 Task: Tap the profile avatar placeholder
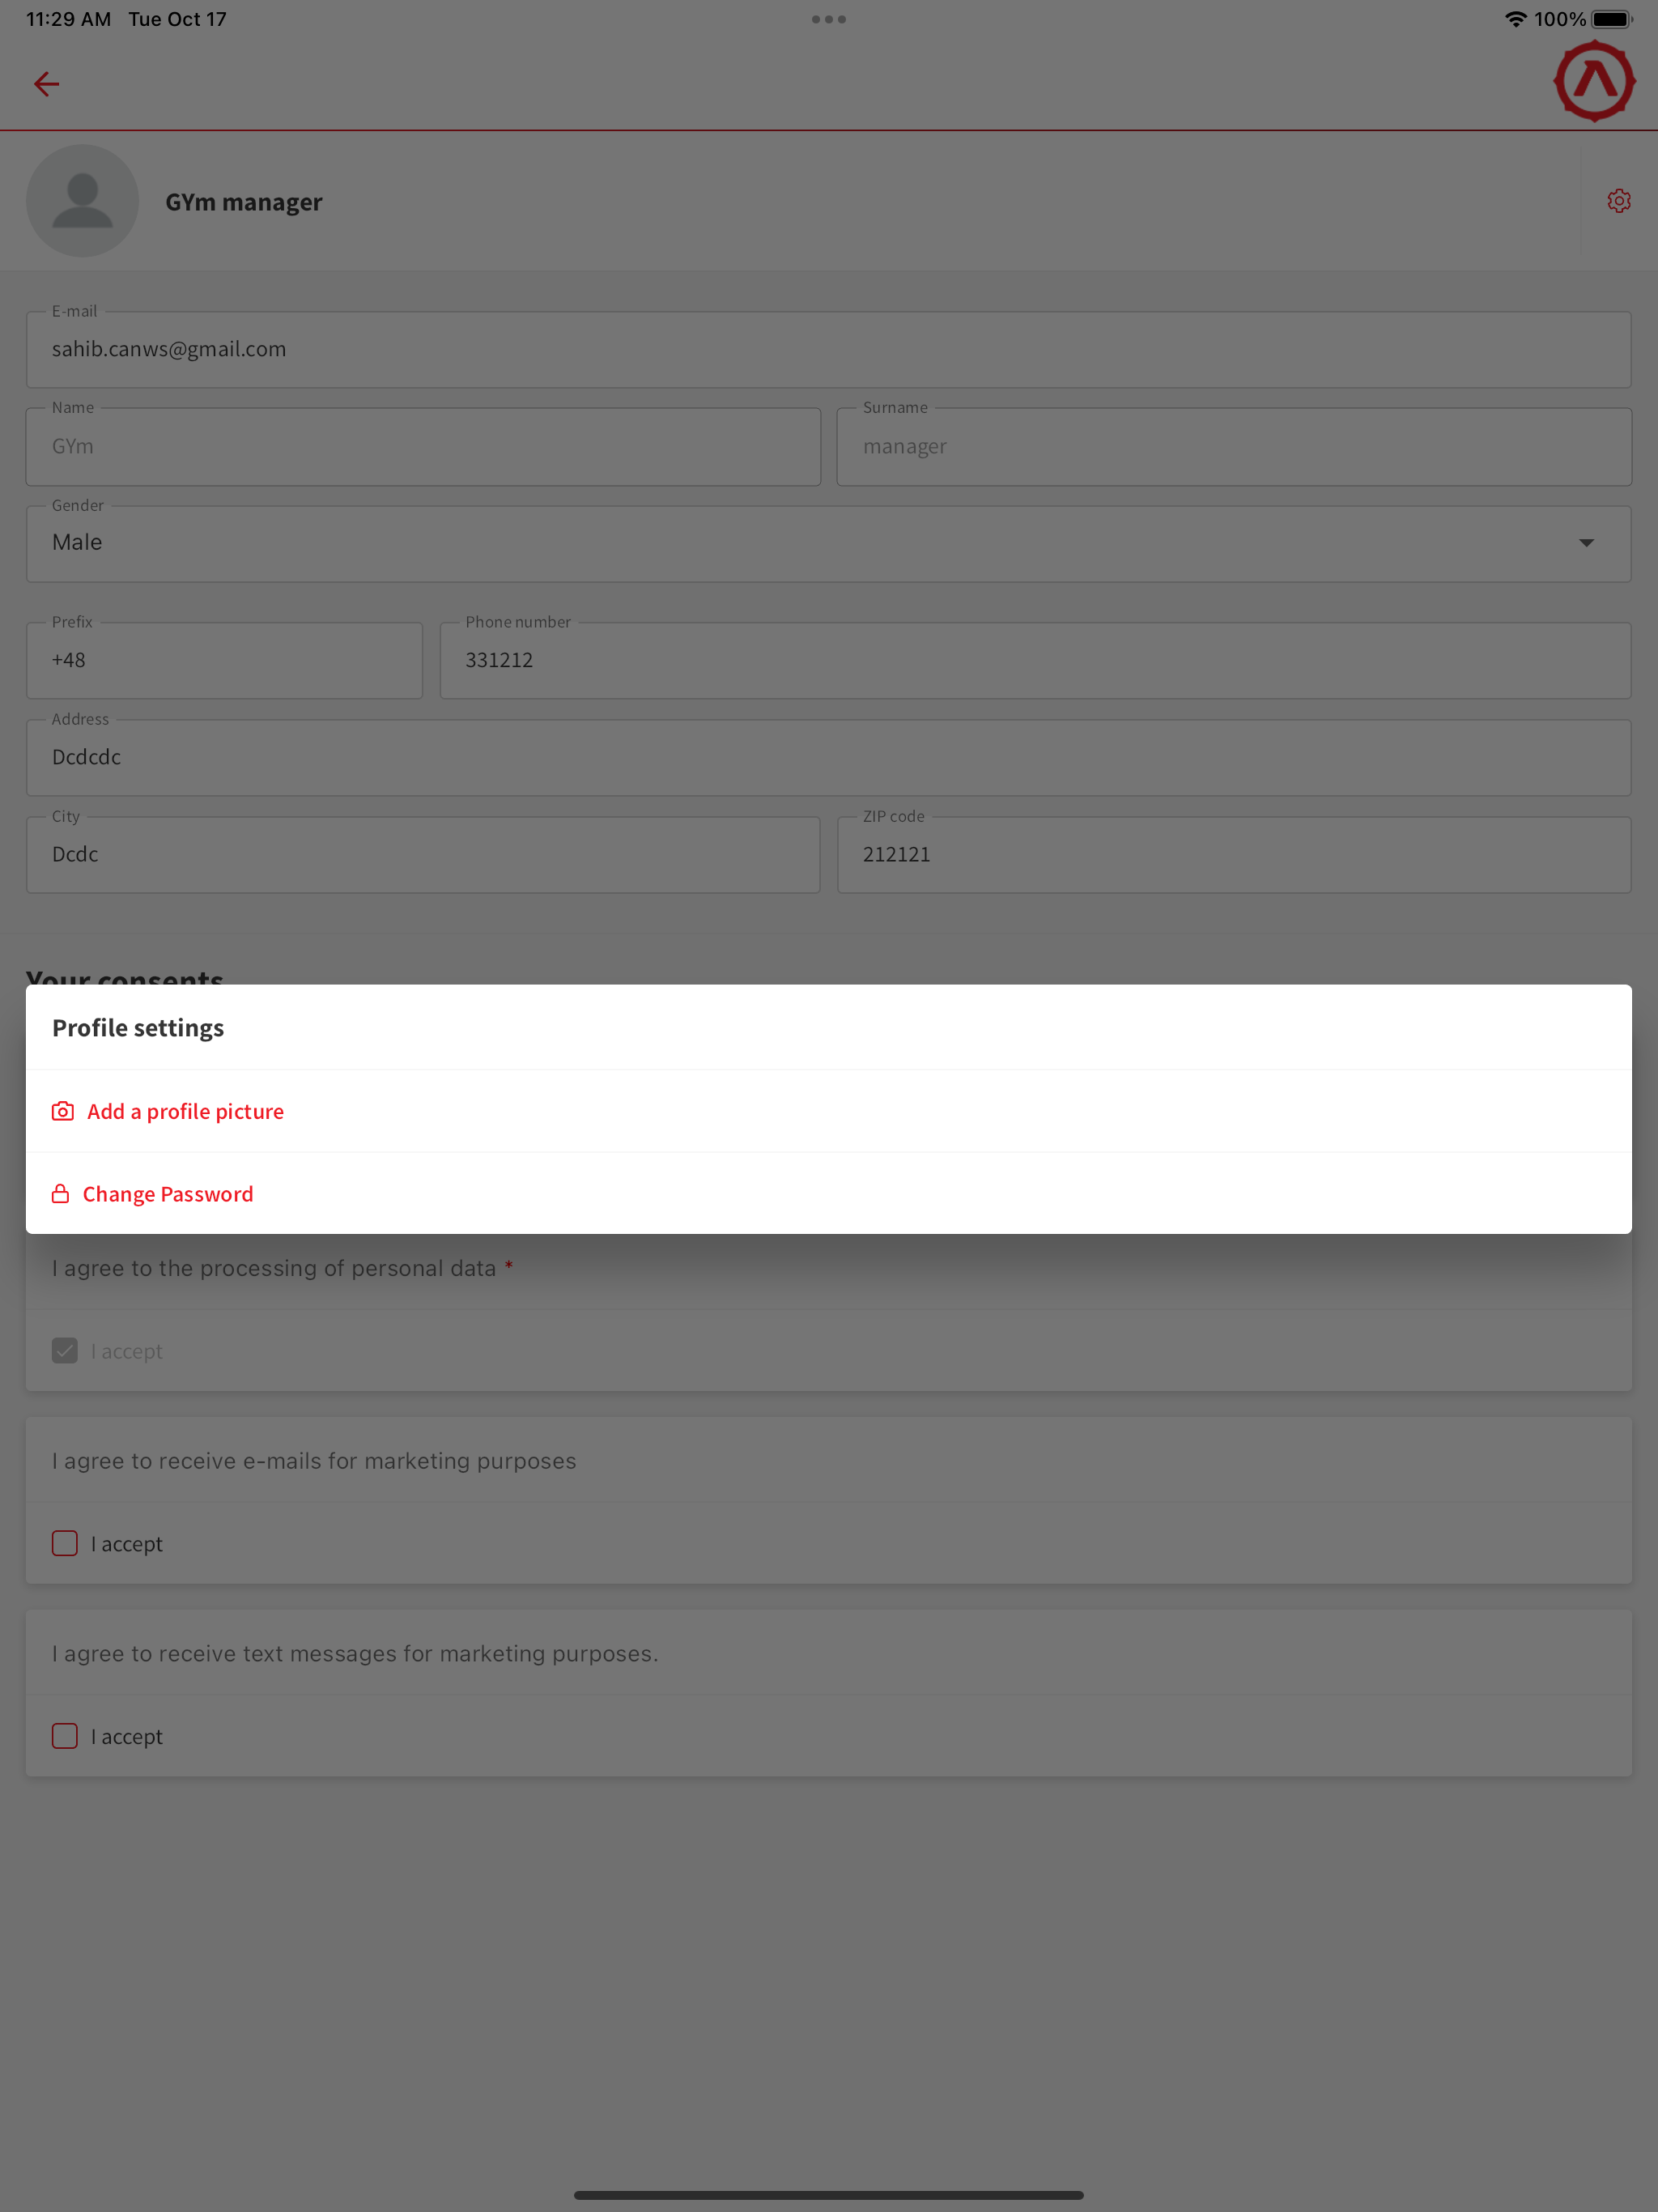point(82,201)
